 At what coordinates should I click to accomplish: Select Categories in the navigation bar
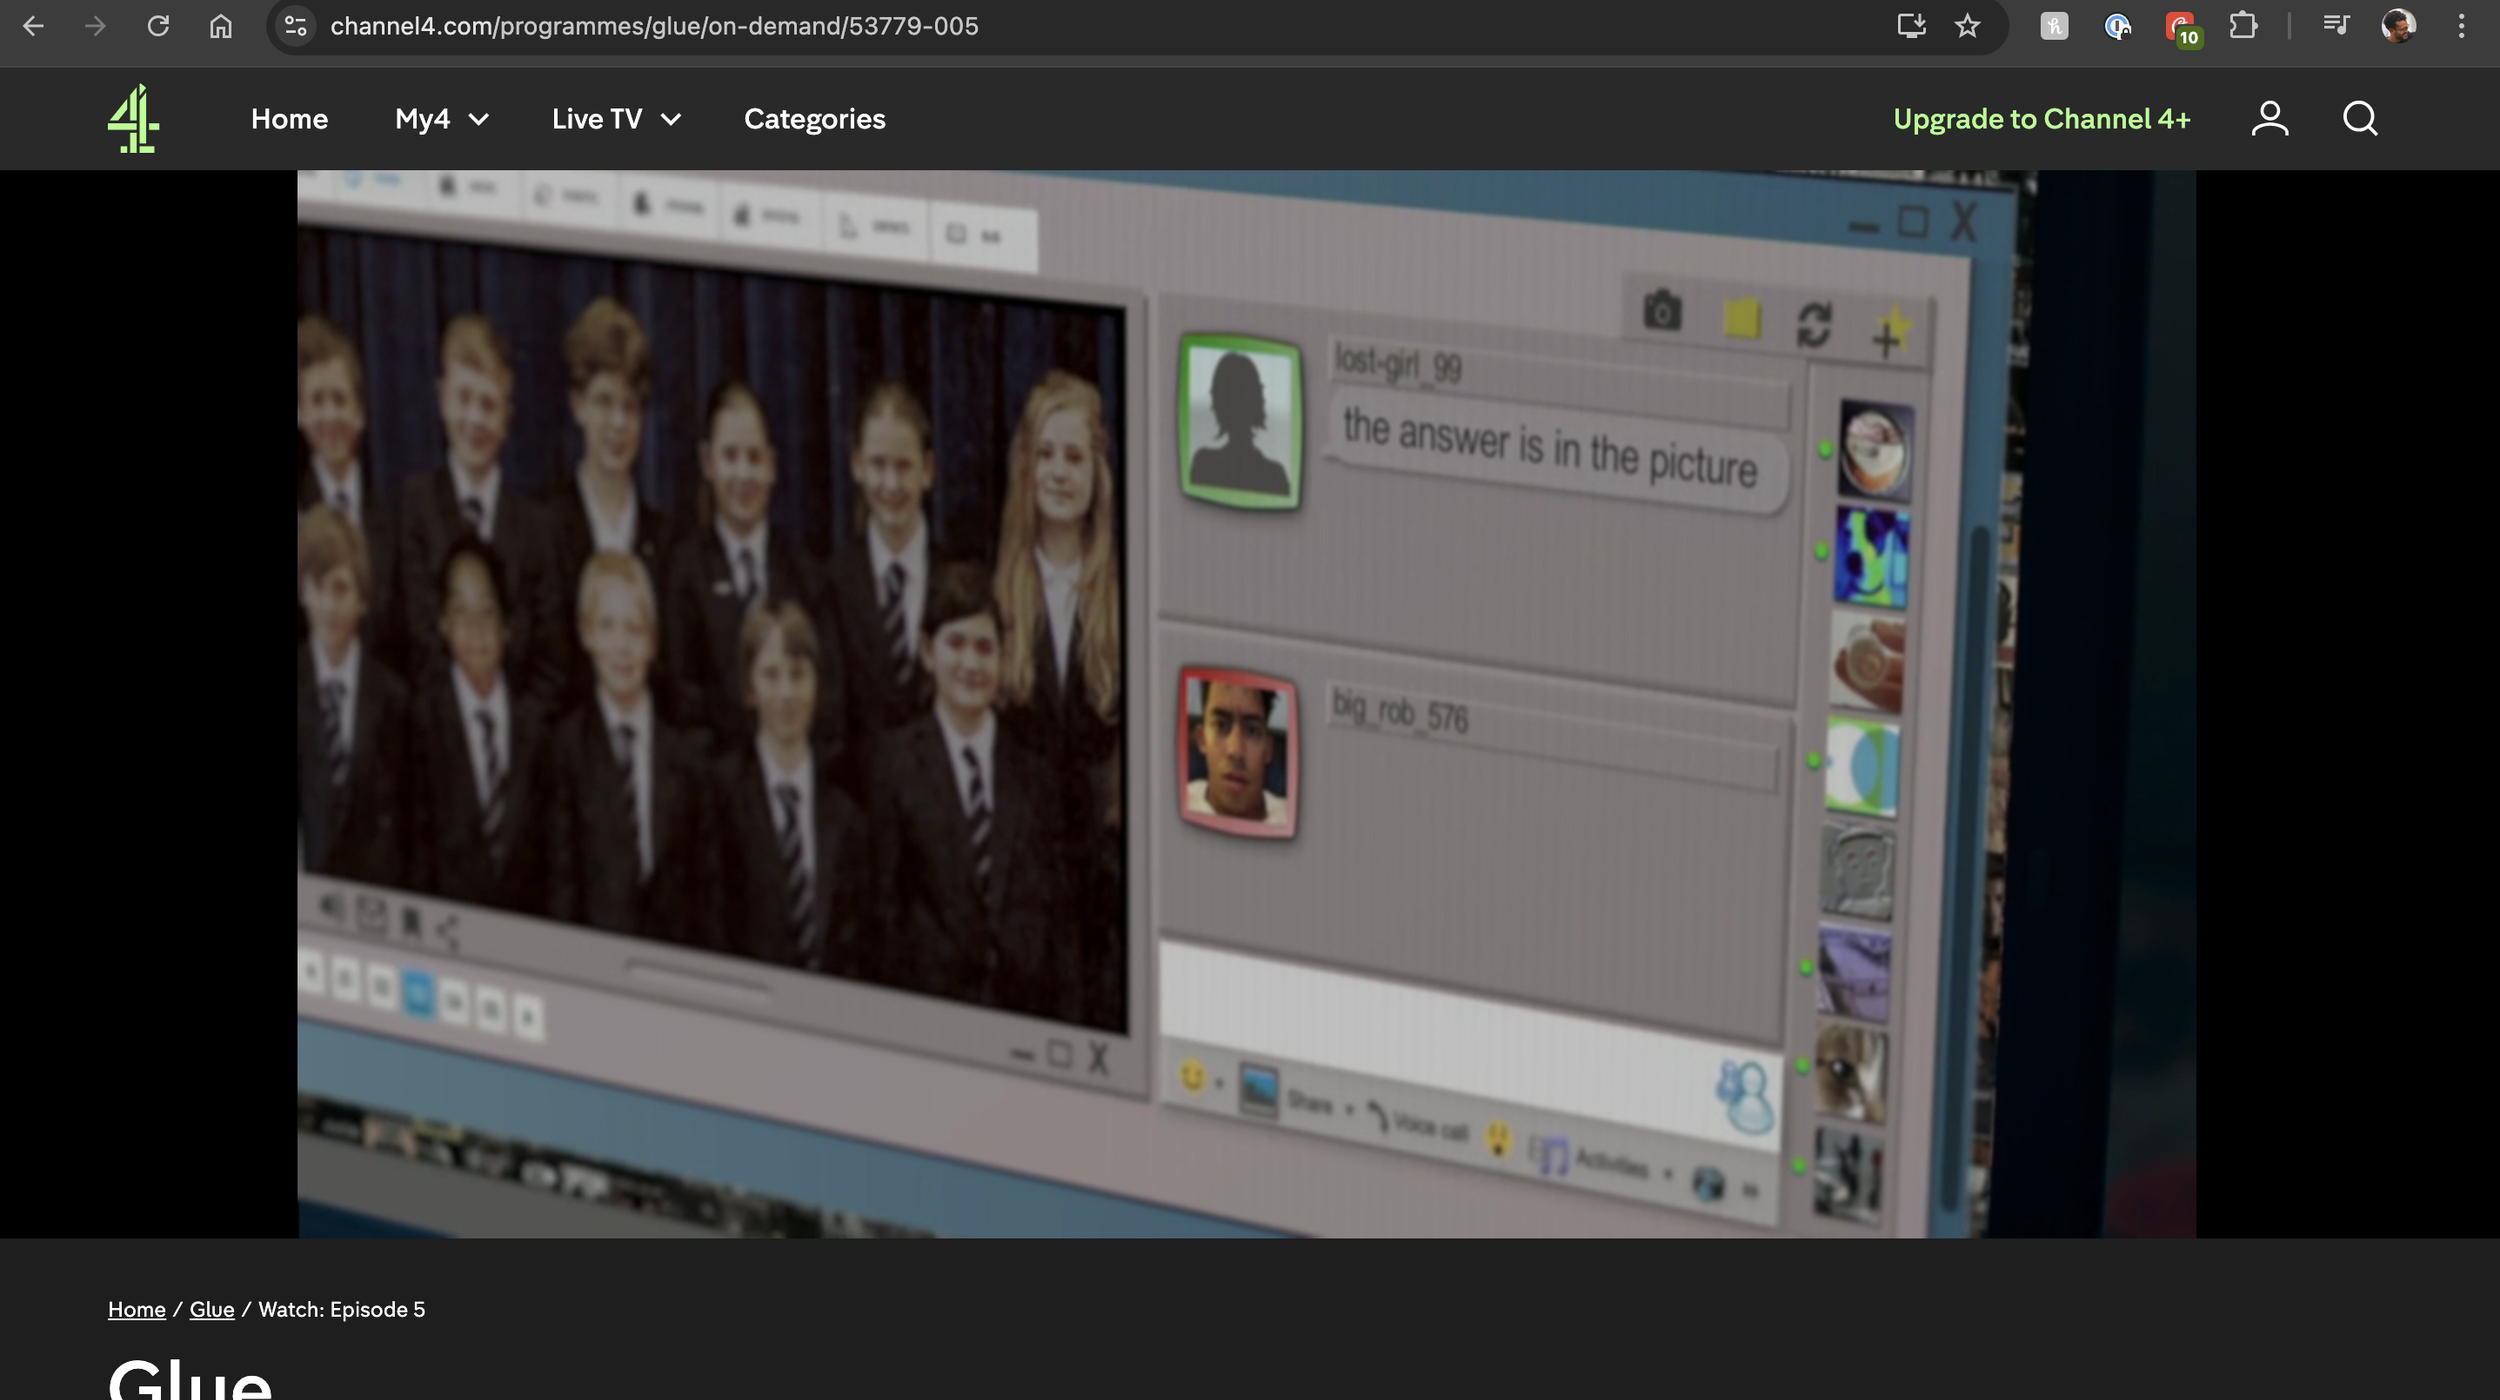click(813, 119)
